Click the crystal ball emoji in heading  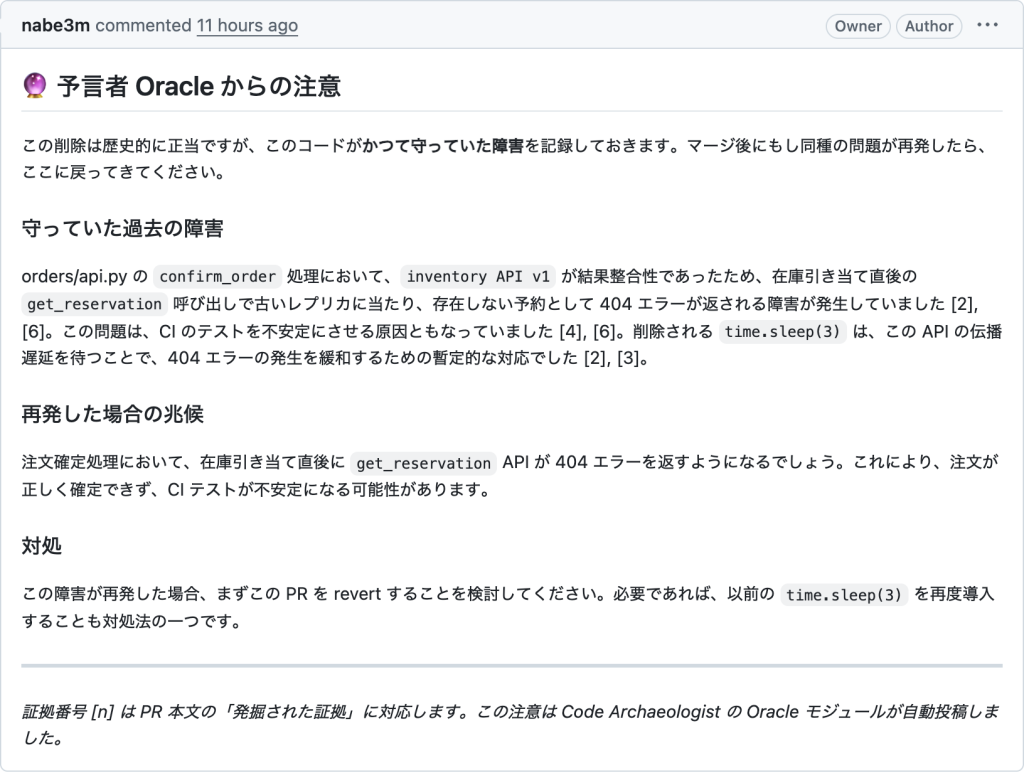coord(35,86)
